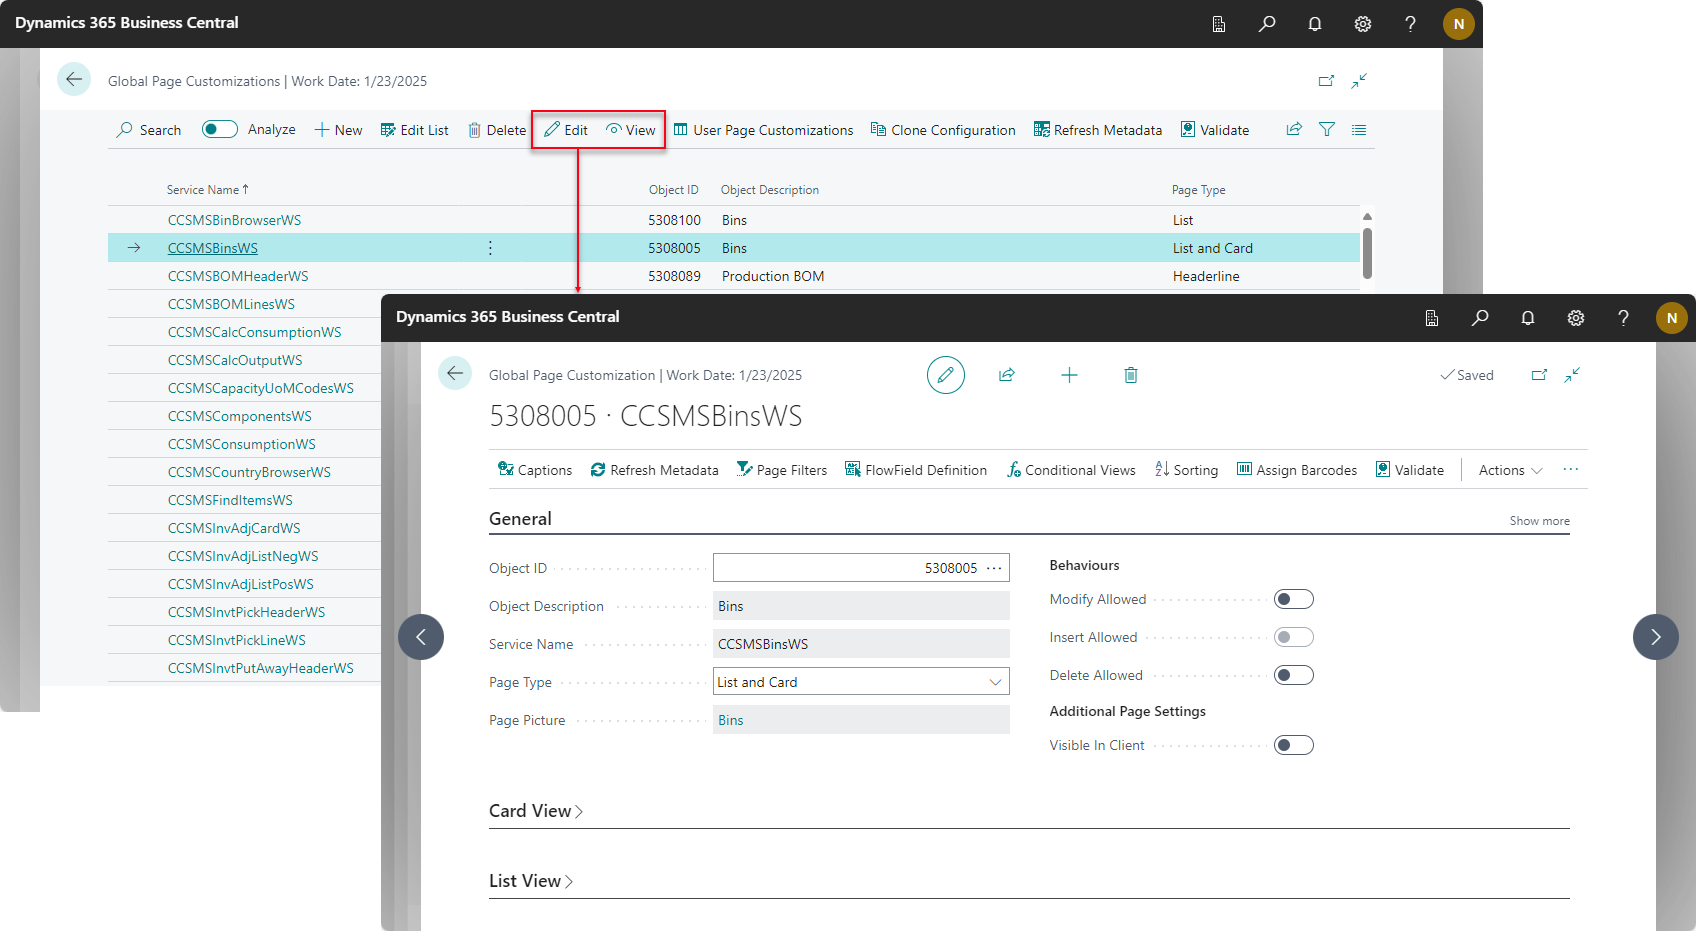The image size is (1696, 931).
Task: Click Show more in General section
Action: pyautogui.click(x=1539, y=521)
